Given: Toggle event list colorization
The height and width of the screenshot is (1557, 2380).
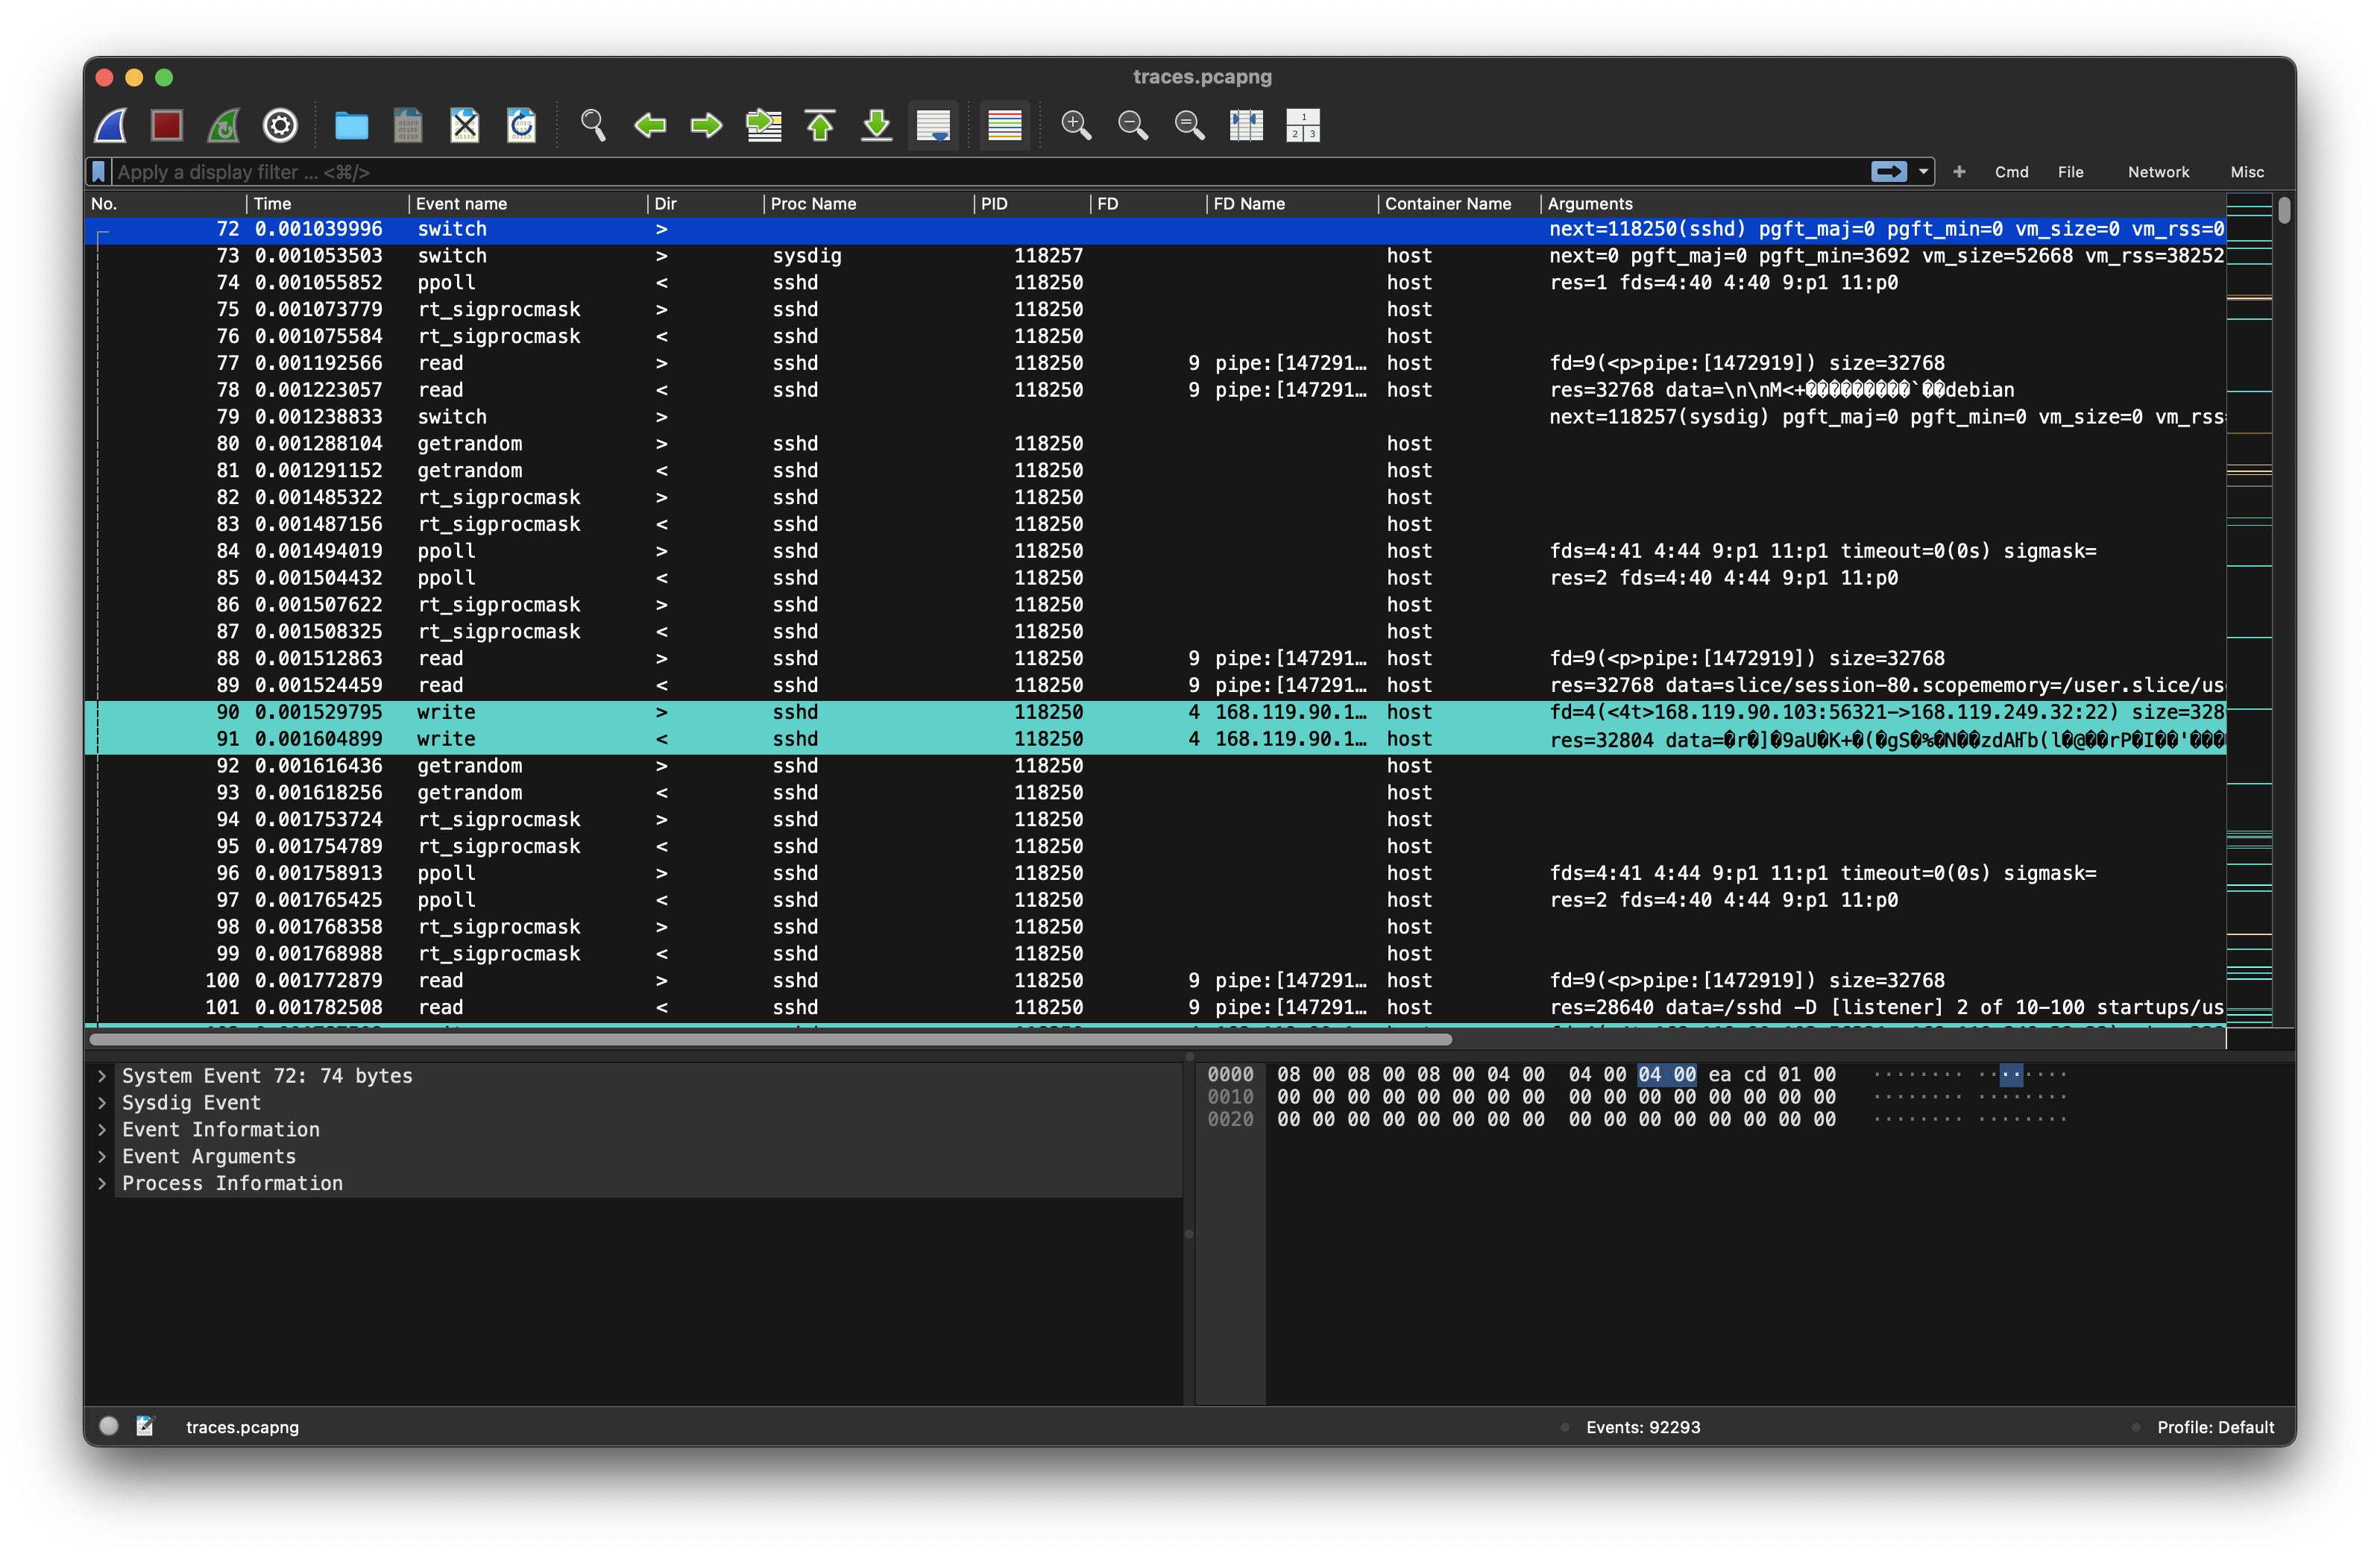Looking at the screenshot, I should [1003, 125].
